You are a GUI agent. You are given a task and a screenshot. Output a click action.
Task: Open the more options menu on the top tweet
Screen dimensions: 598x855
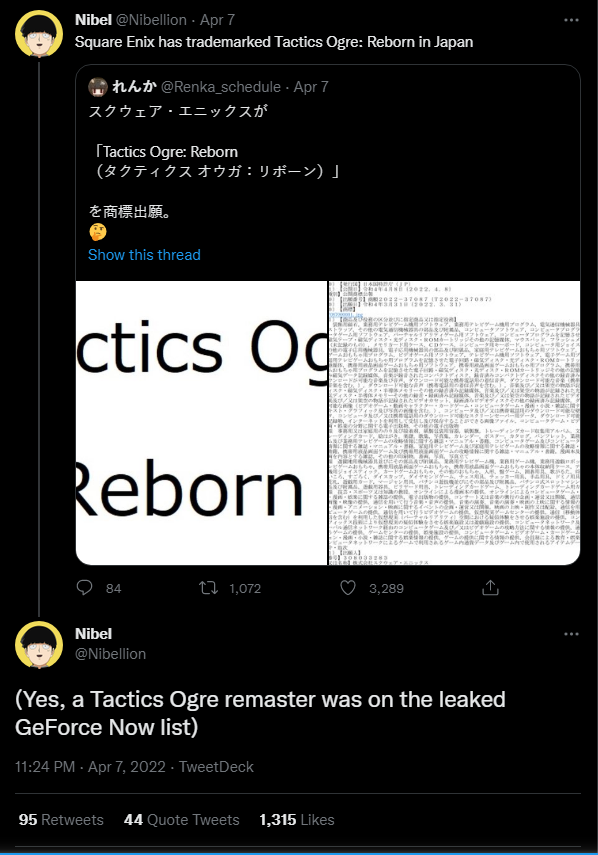point(573,22)
